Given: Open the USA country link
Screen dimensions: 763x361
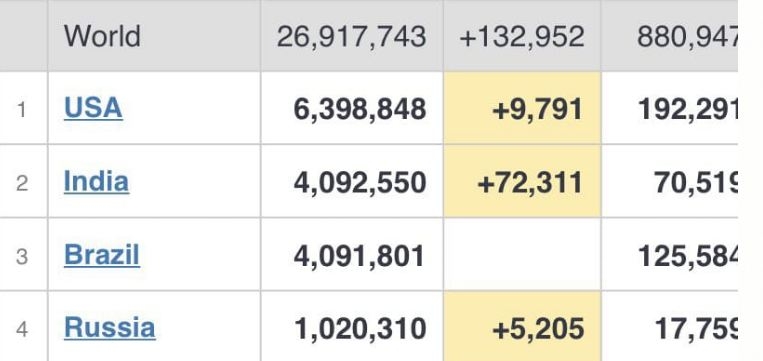Looking at the screenshot, I should [x=93, y=108].
